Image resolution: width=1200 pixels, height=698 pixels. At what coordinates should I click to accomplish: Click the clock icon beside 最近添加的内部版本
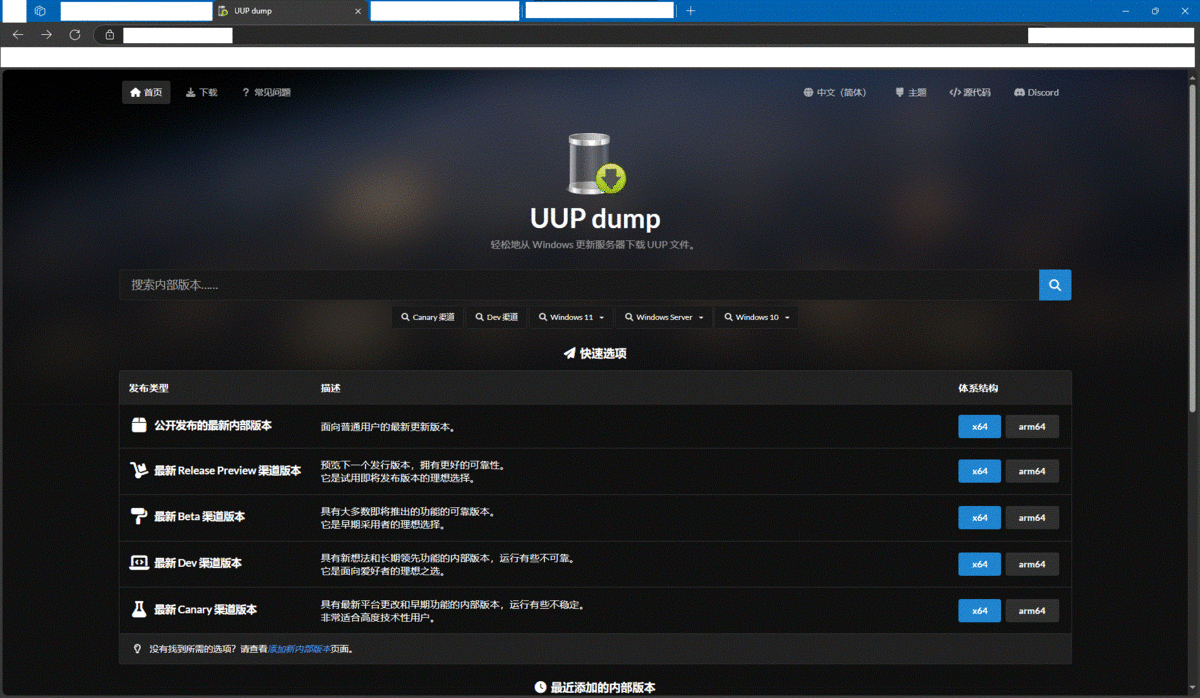pos(540,687)
